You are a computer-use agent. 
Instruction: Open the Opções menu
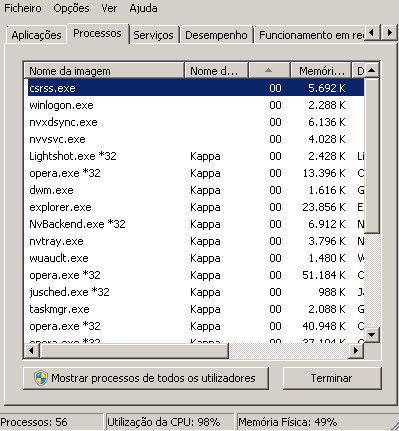(71, 8)
